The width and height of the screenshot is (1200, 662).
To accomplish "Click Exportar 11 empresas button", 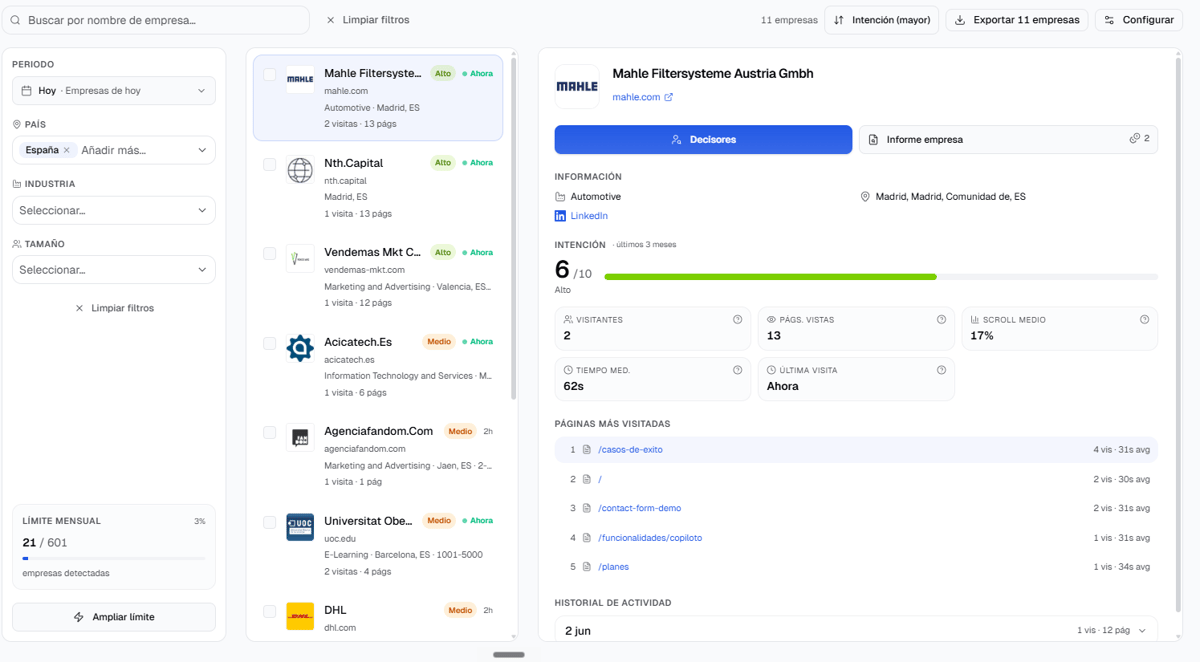I will pos(1017,20).
